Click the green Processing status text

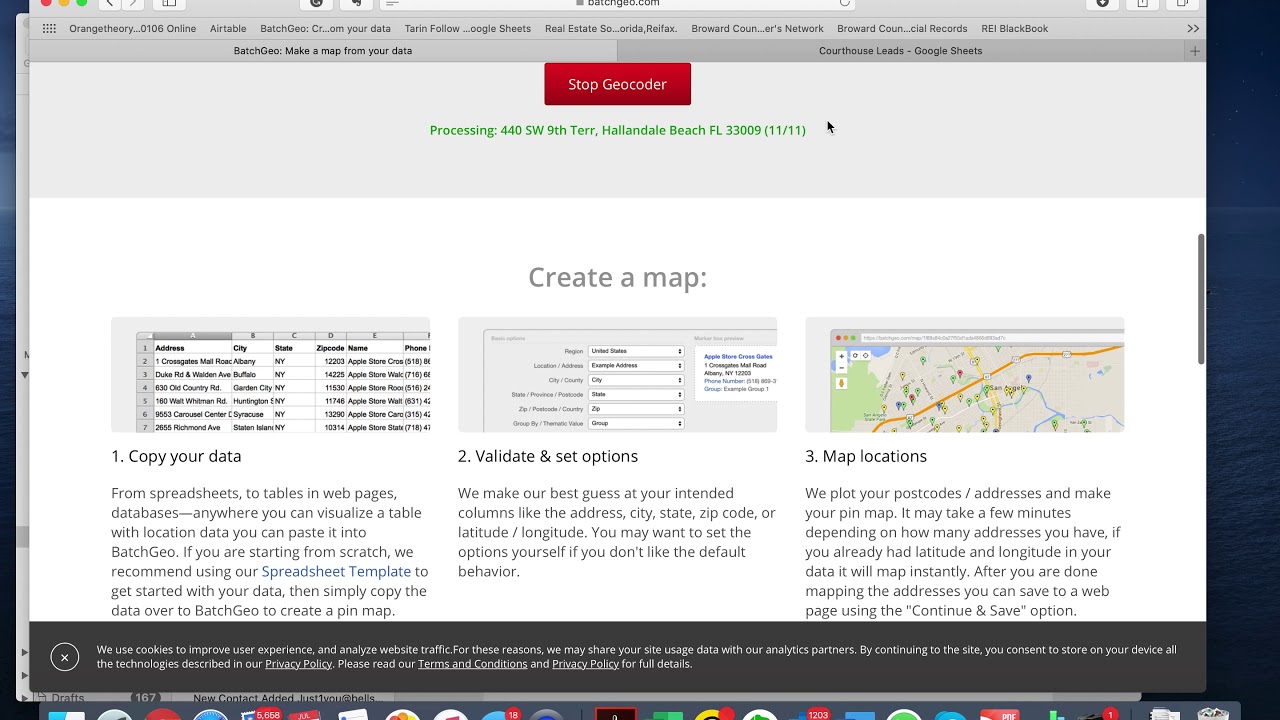pyautogui.click(x=617, y=130)
